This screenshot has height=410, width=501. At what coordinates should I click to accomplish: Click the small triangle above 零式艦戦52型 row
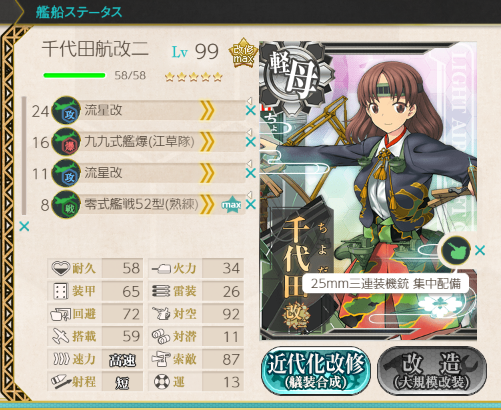click(x=249, y=195)
